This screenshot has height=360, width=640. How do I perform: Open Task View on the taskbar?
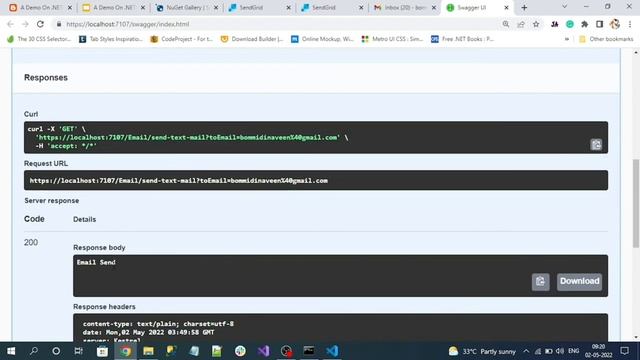click(x=79, y=351)
